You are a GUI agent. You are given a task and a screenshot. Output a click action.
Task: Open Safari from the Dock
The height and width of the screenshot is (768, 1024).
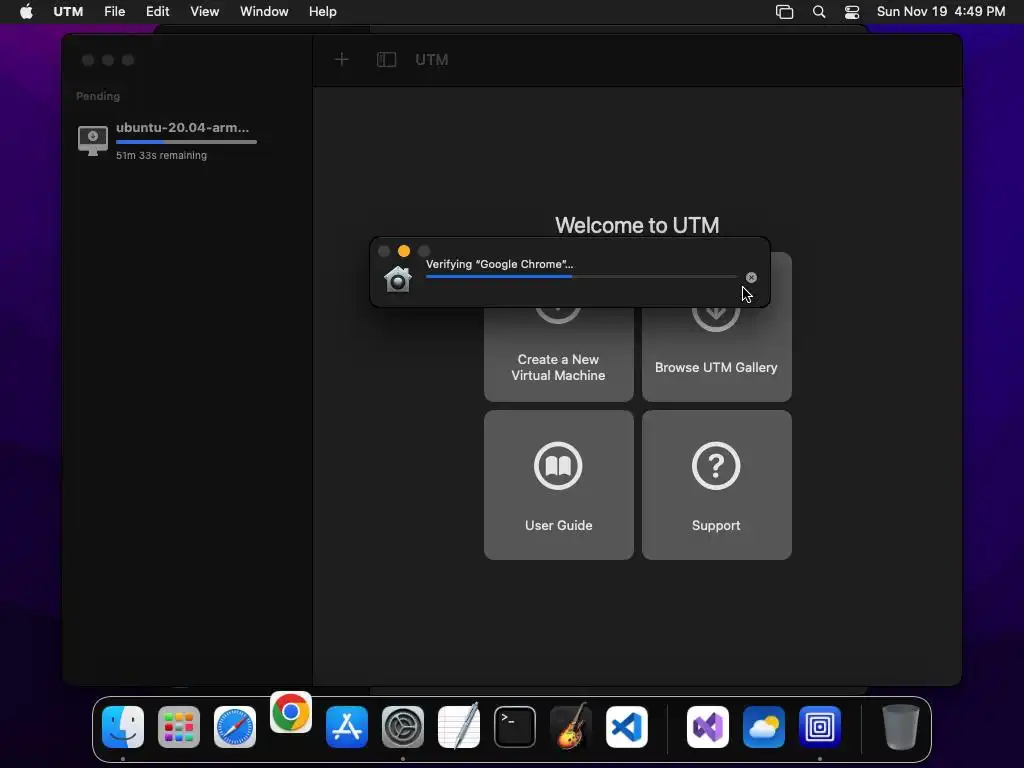[235, 727]
